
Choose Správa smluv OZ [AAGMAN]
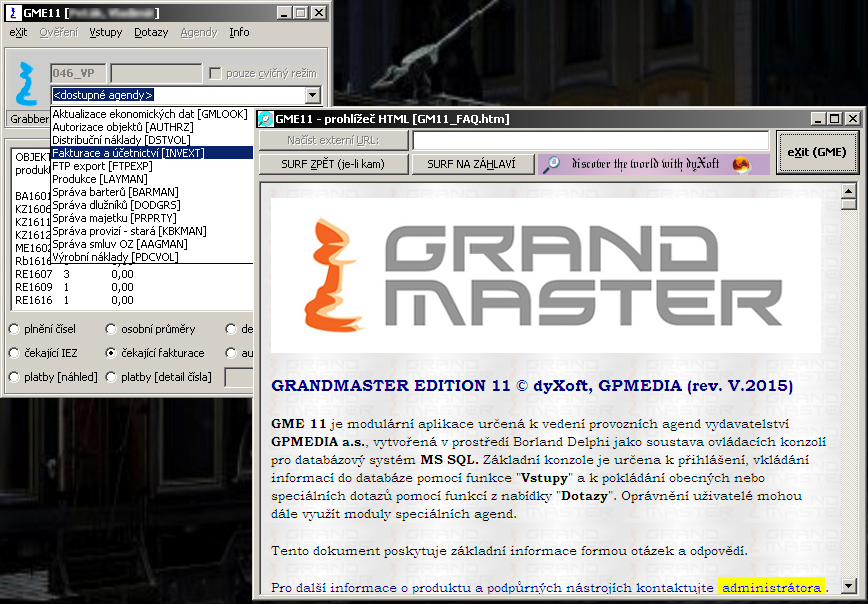pyautogui.click(x=152, y=244)
